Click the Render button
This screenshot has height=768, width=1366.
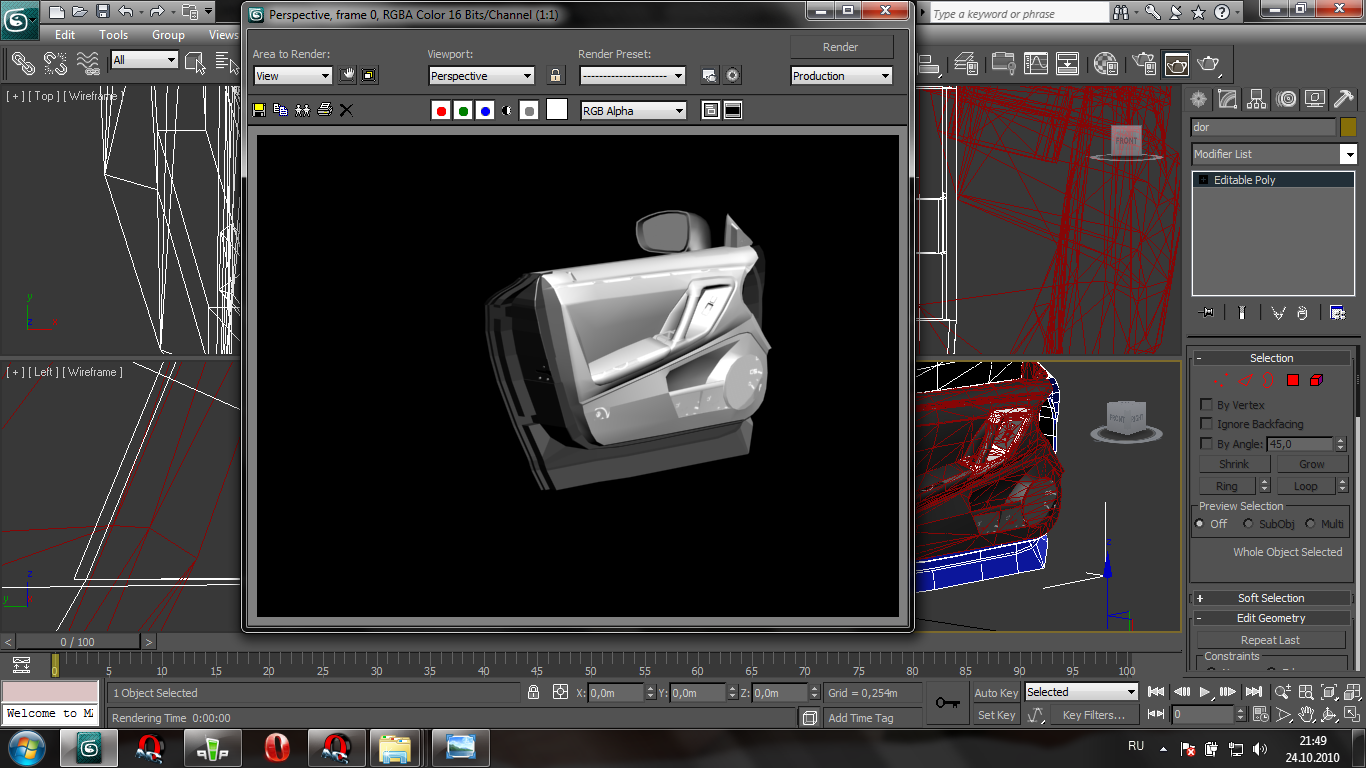pyautogui.click(x=840, y=47)
